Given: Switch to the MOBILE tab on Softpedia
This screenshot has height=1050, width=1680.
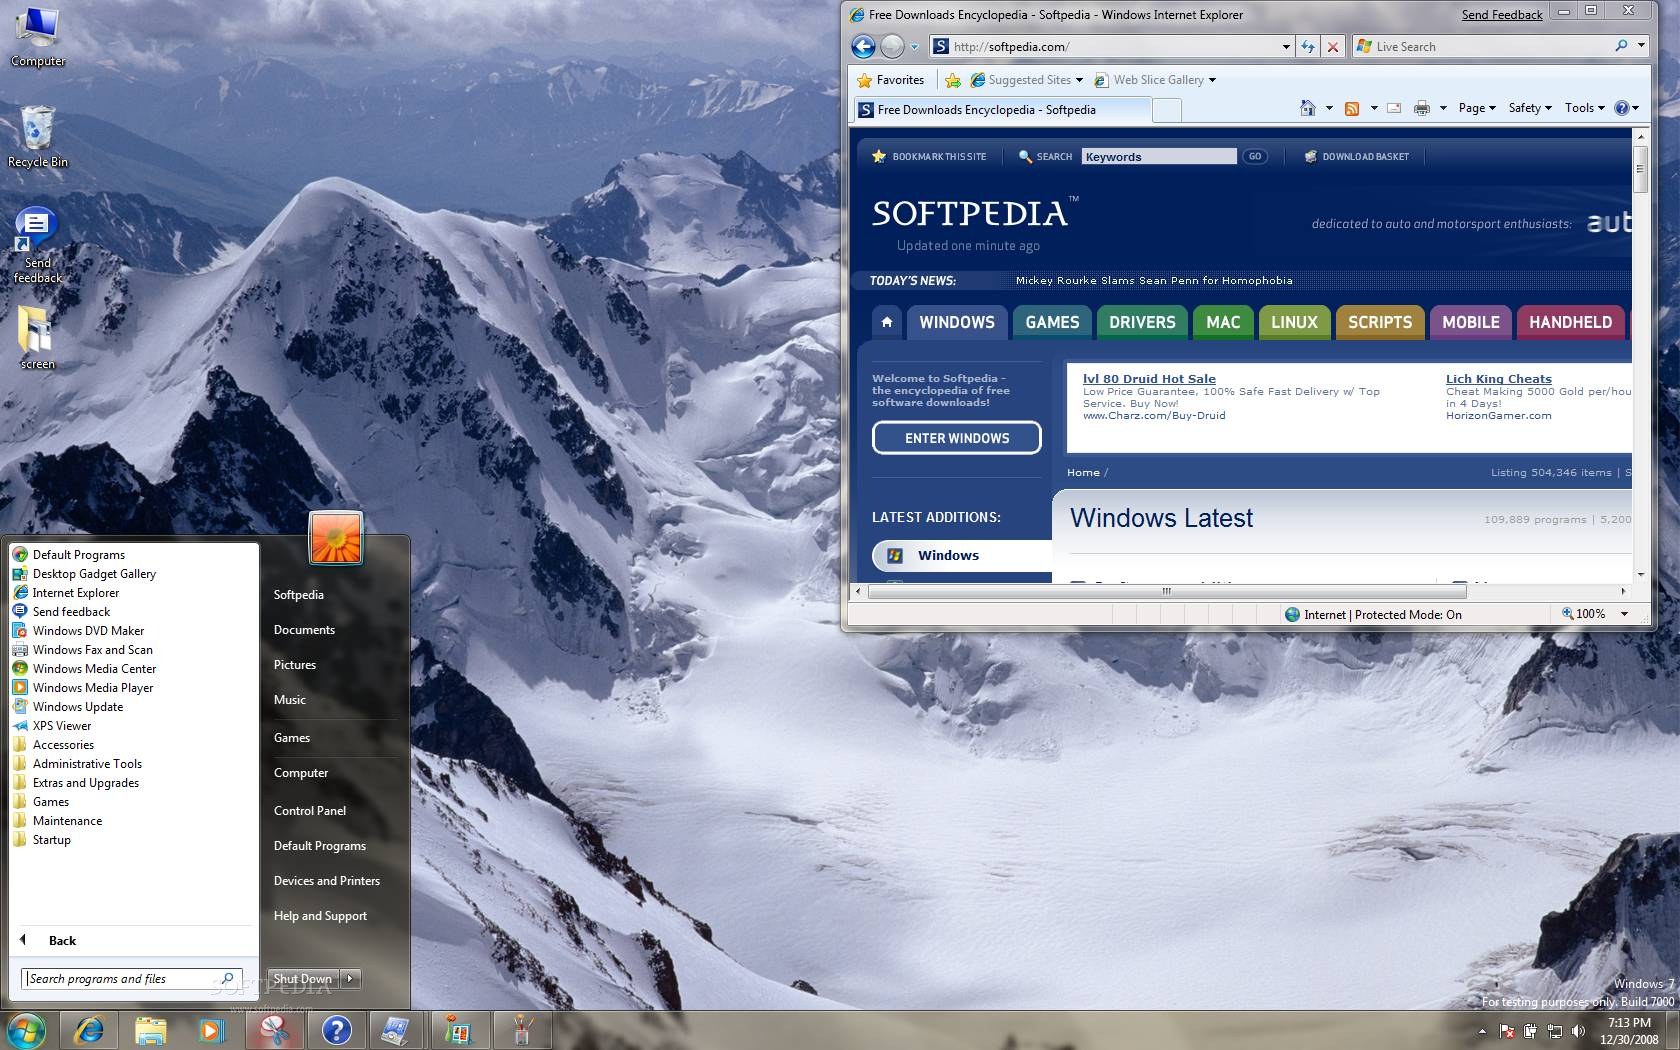Looking at the screenshot, I should pyautogui.click(x=1471, y=322).
